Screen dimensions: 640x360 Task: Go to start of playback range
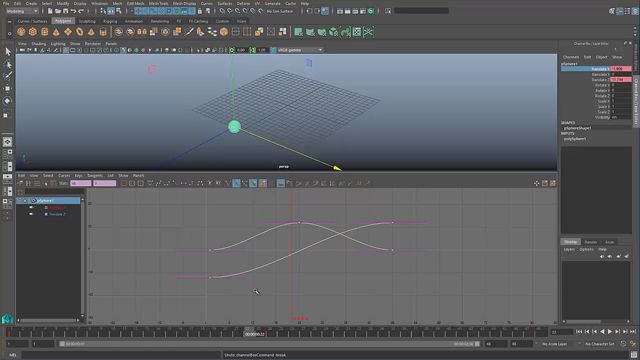pos(579,332)
